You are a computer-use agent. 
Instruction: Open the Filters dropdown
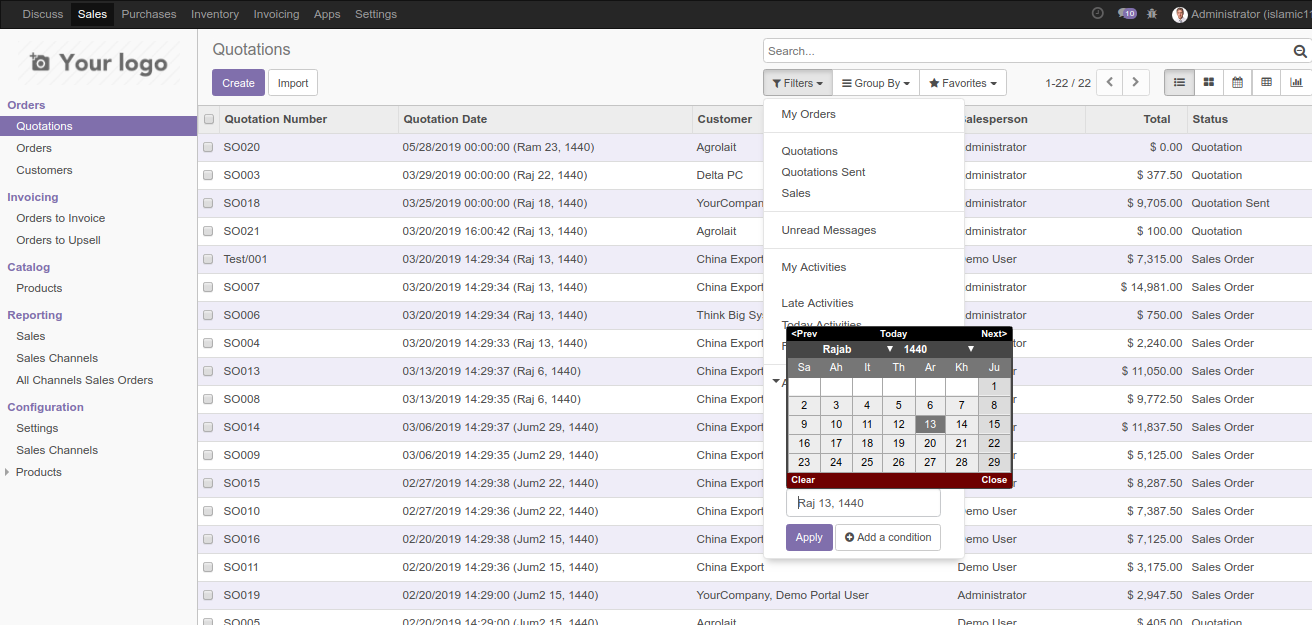pos(797,83)
